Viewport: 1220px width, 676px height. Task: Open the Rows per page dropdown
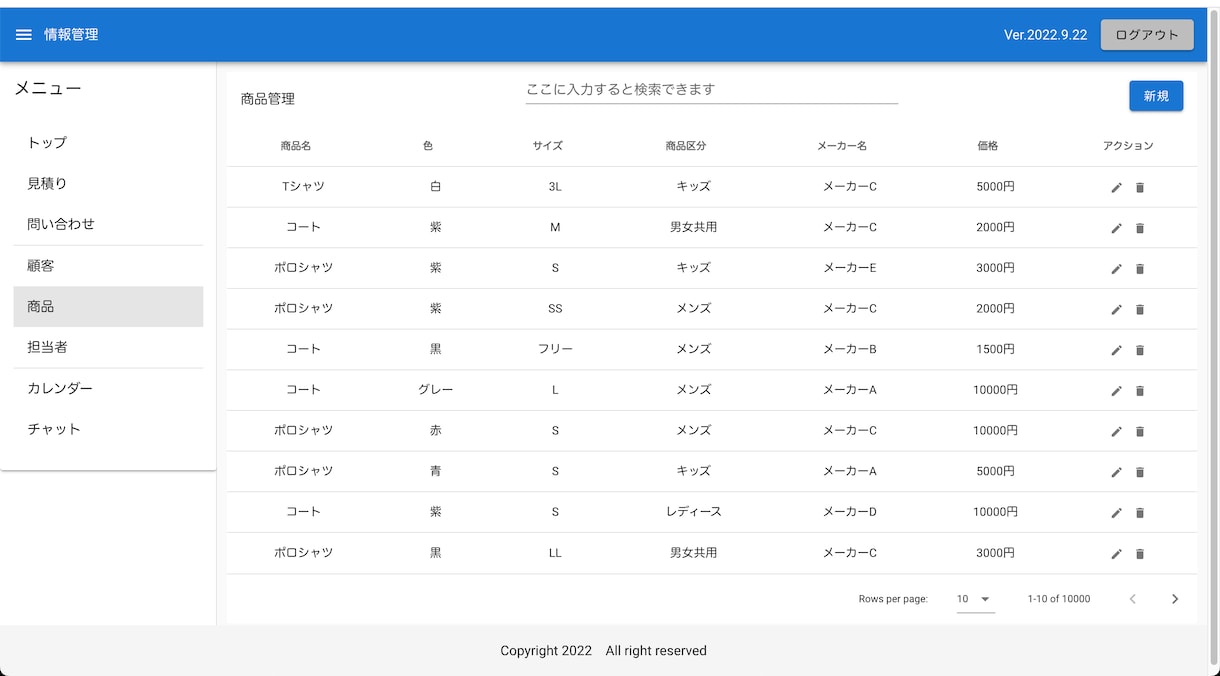tap(975, 599)
